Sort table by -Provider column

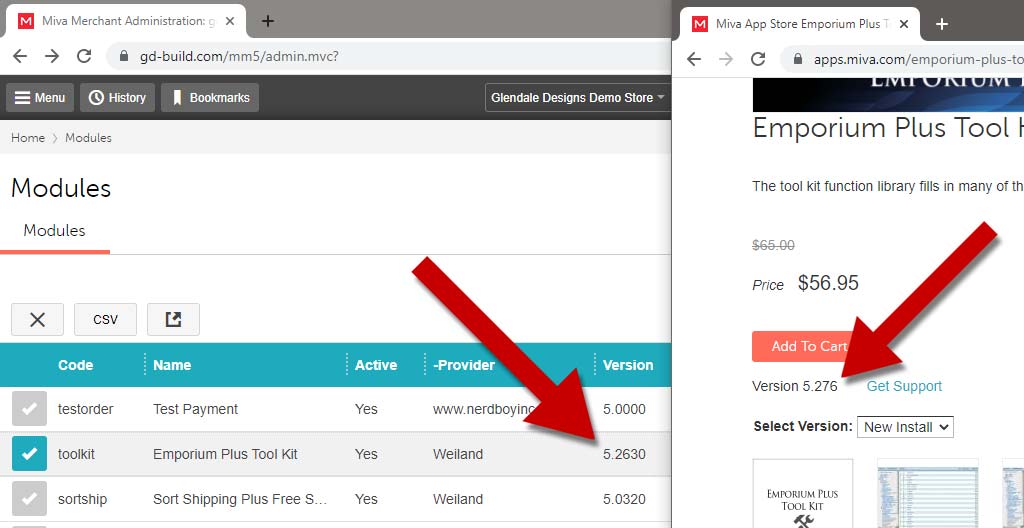pyautogui.click(x=464, y=365)
